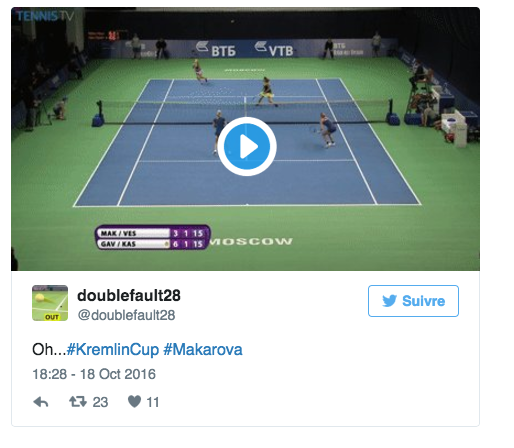Click the BTБ sponsor logo in video
Screen dimensions: 514x448
(216, 50)
